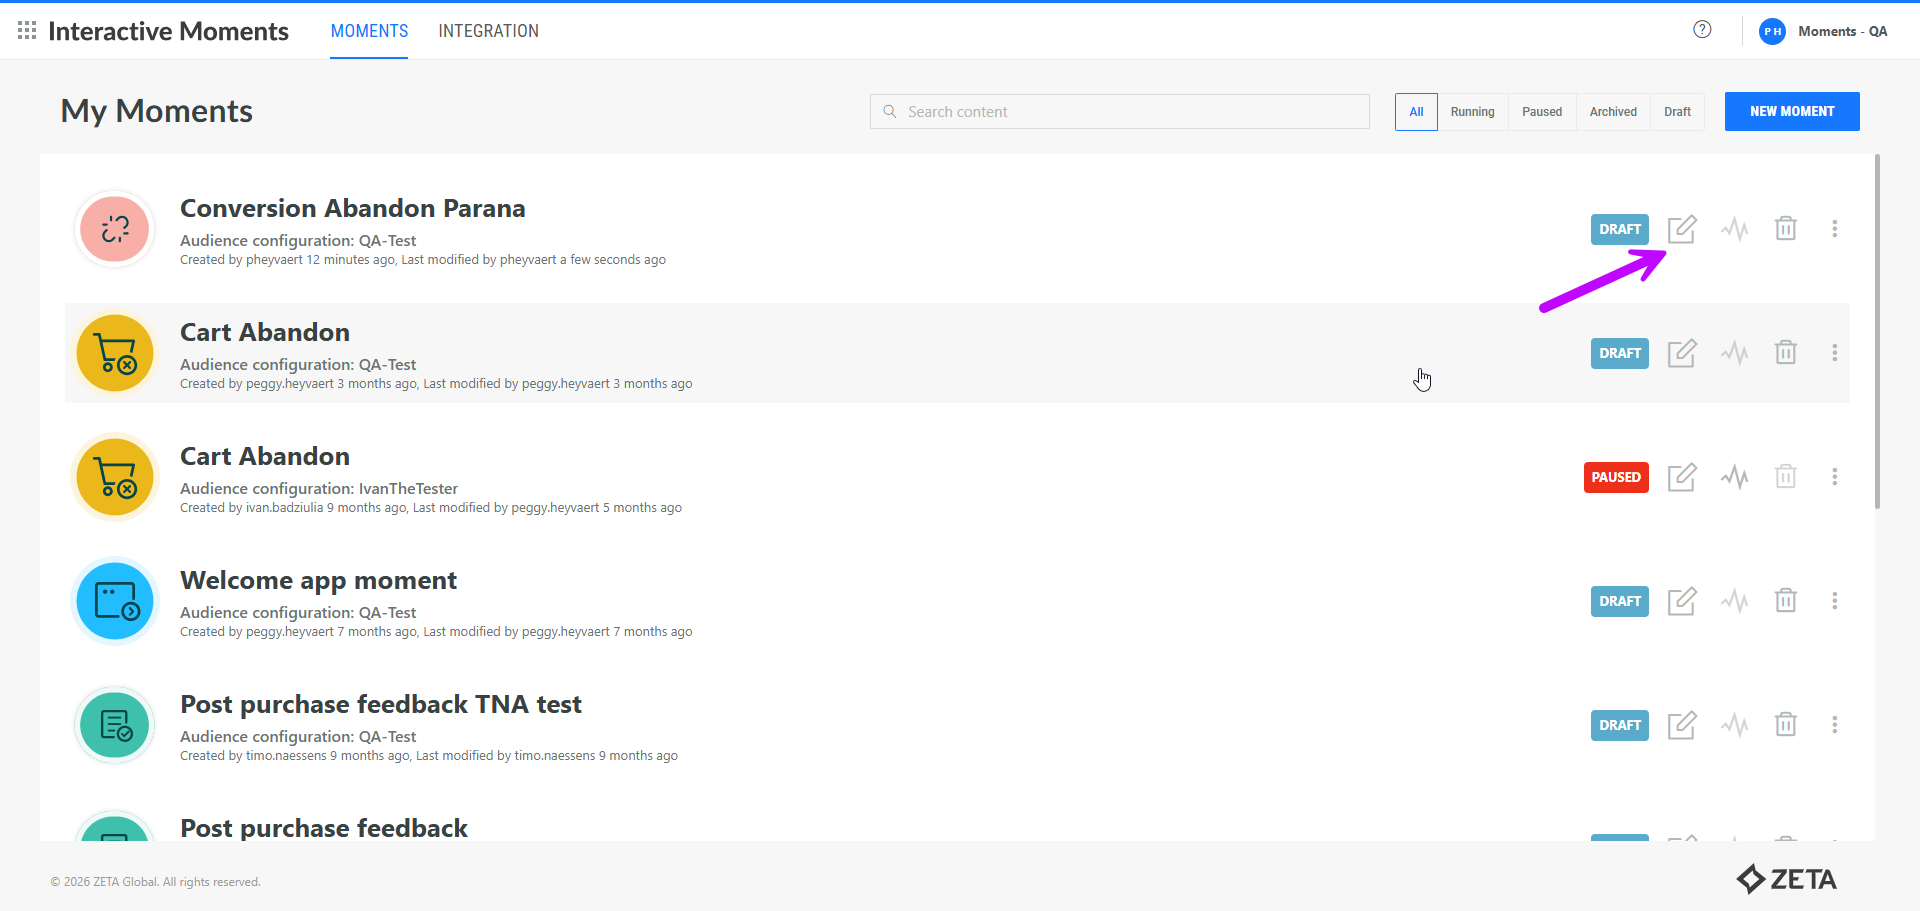Image resolution: width=1920 pixels, height=911 pixels.
Task: Select the Moments tab
Action: click(x=369, y=31)
